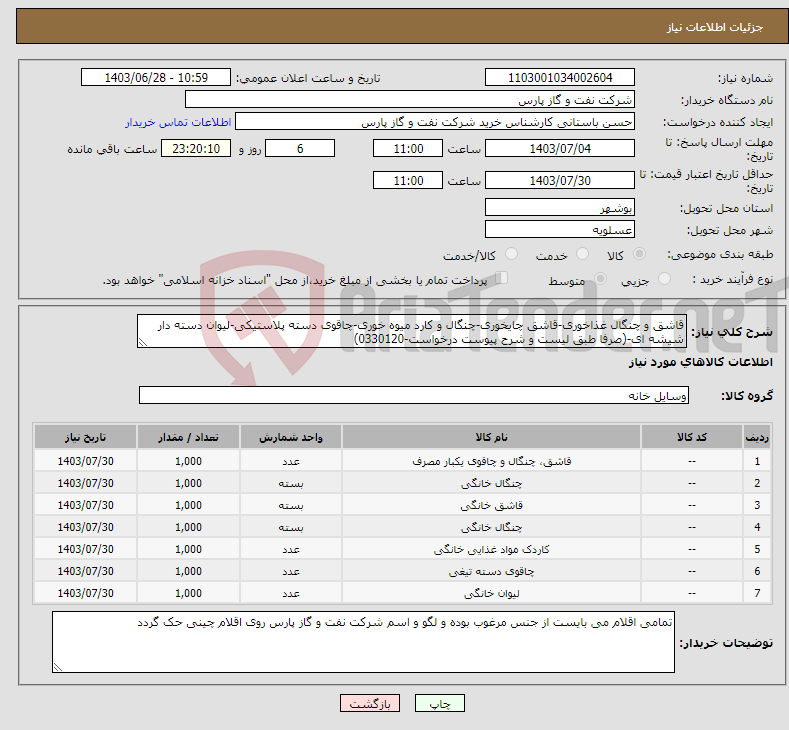
Task: Click the شرح کلی نیاز description textarea
Action: coord(412,332)
